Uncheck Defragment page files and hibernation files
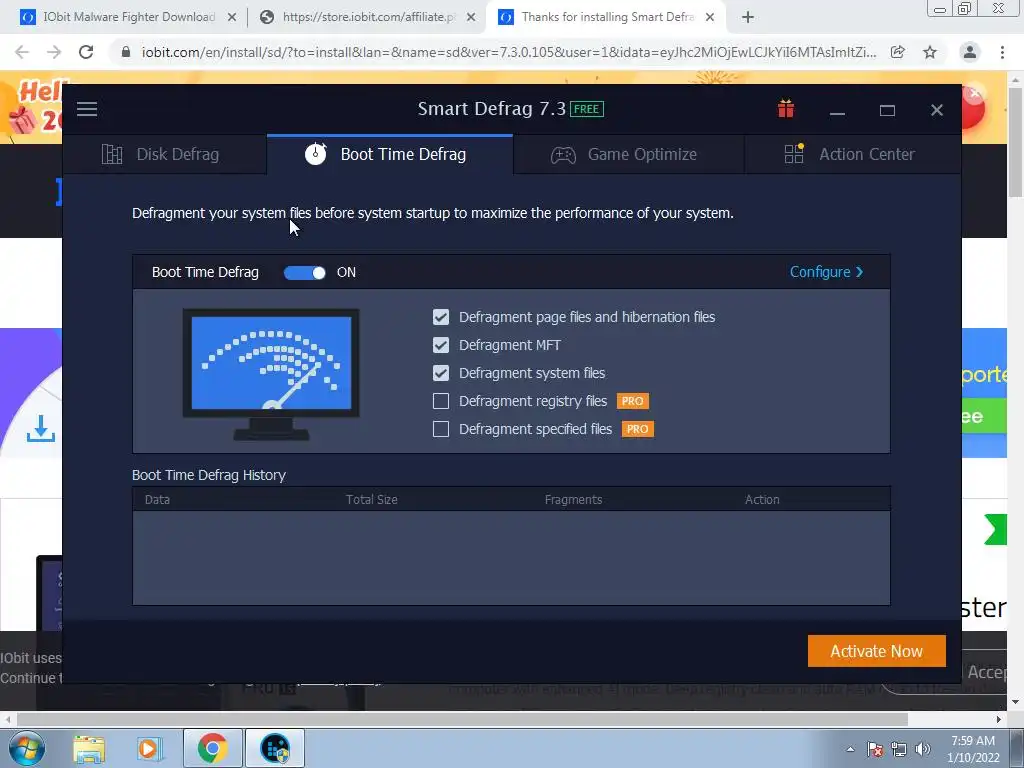The width and height of the screenshot is (1024, 768). 441,317
